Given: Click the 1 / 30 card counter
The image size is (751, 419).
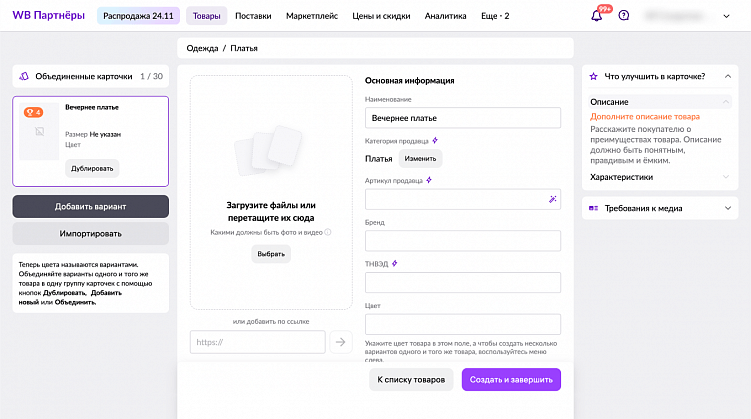Looking at the screenshot, I should click(x=151, y=76).
